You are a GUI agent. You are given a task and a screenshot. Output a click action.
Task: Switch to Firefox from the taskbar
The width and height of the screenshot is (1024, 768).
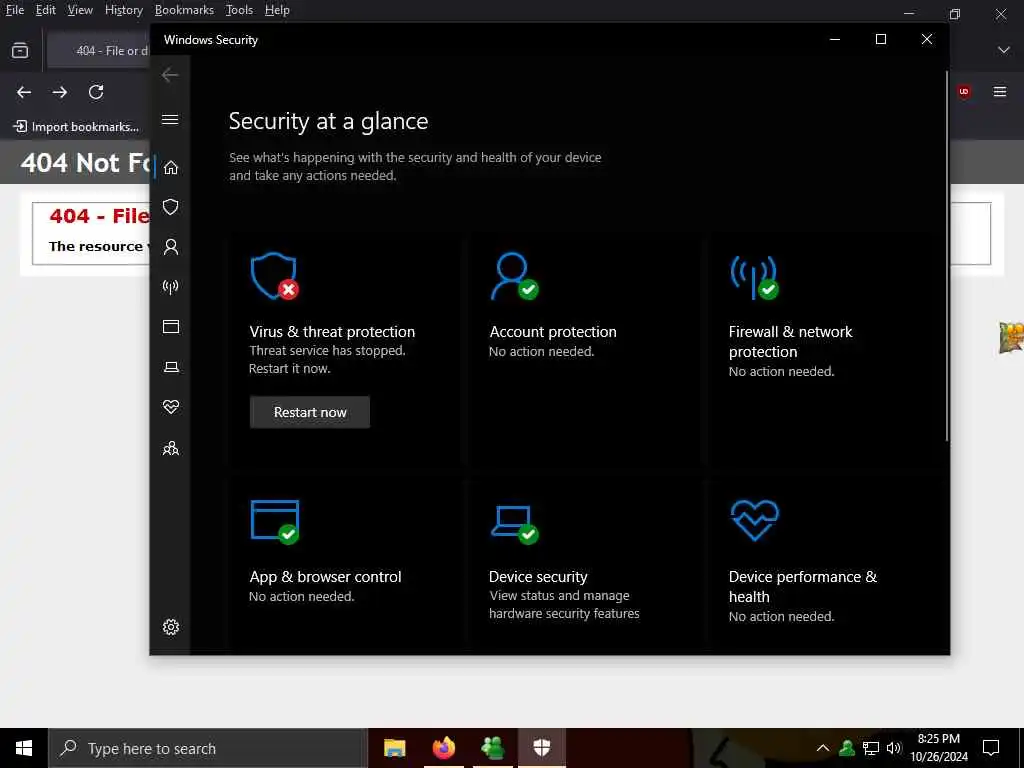click(x=443, y=748)
